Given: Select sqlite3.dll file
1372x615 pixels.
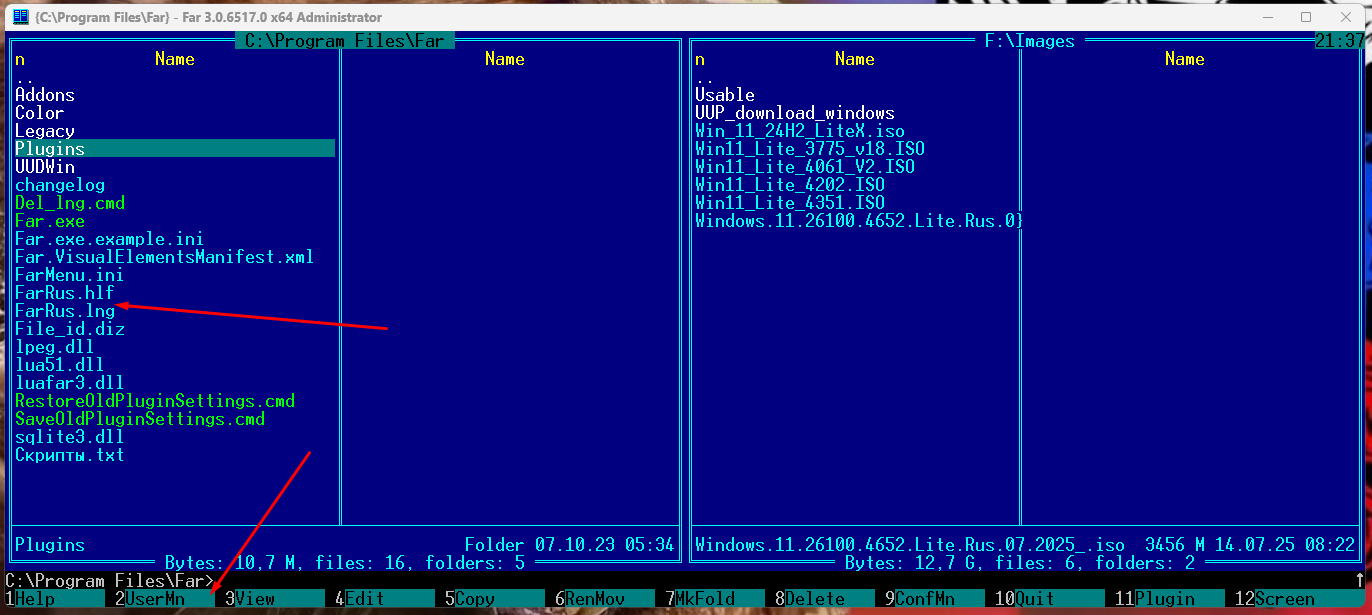Looking at the screenshot, I should pos(70,437).
